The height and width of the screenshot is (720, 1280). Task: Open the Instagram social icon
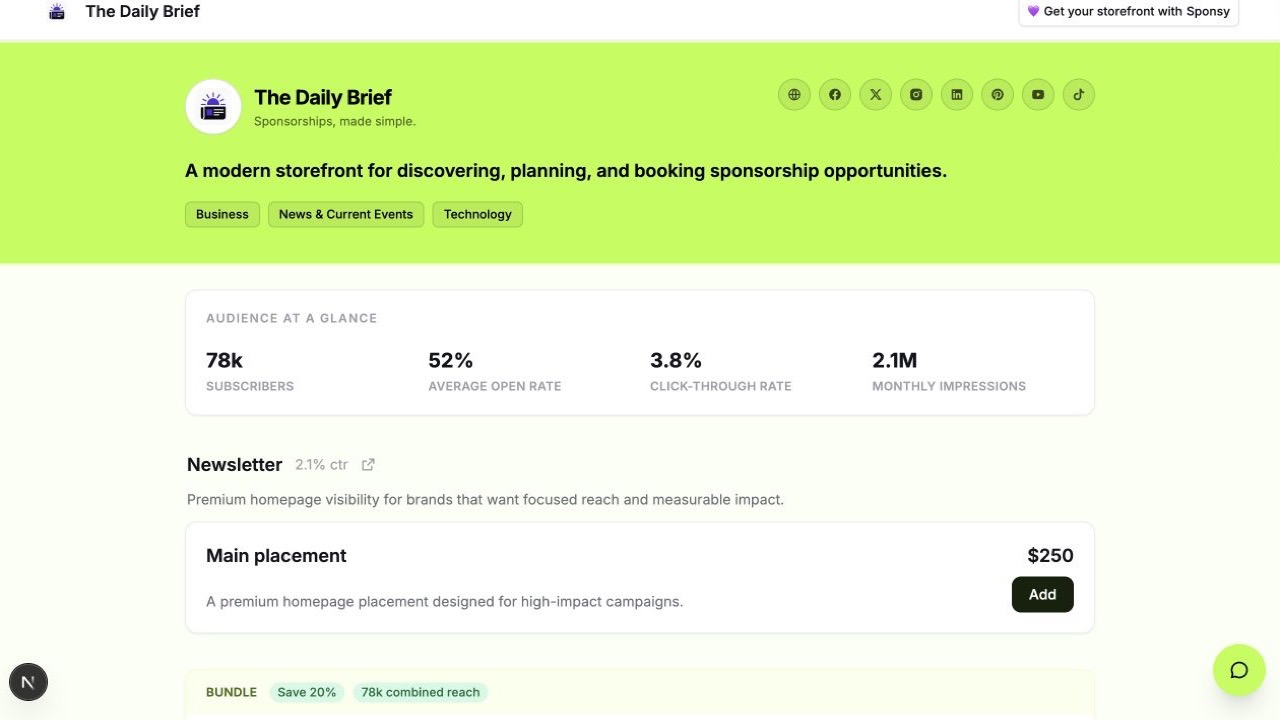(x=916, y=95)
